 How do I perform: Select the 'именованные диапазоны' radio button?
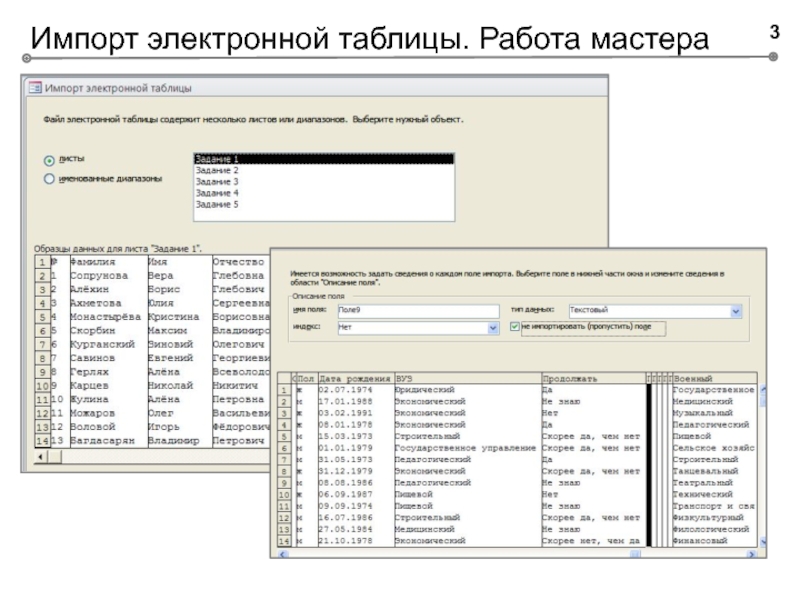(49, 179)
